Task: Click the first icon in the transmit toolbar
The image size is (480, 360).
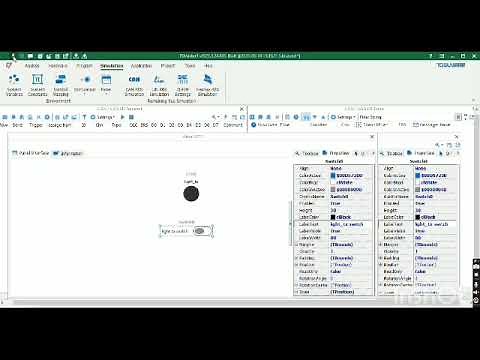Action: point(5,117)
